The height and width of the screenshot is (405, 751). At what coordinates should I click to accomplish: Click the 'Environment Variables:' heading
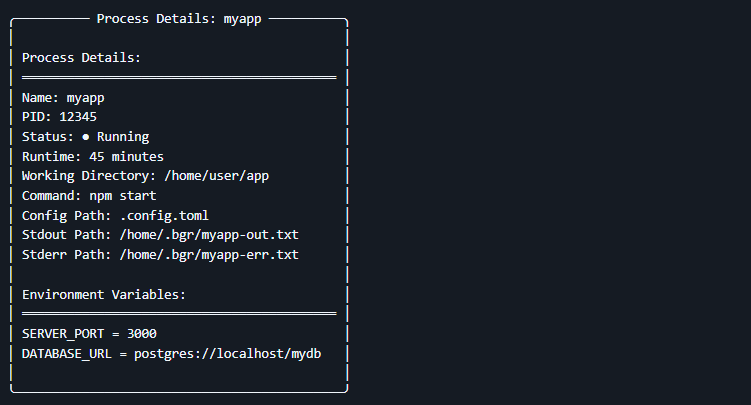click(104, 294)
